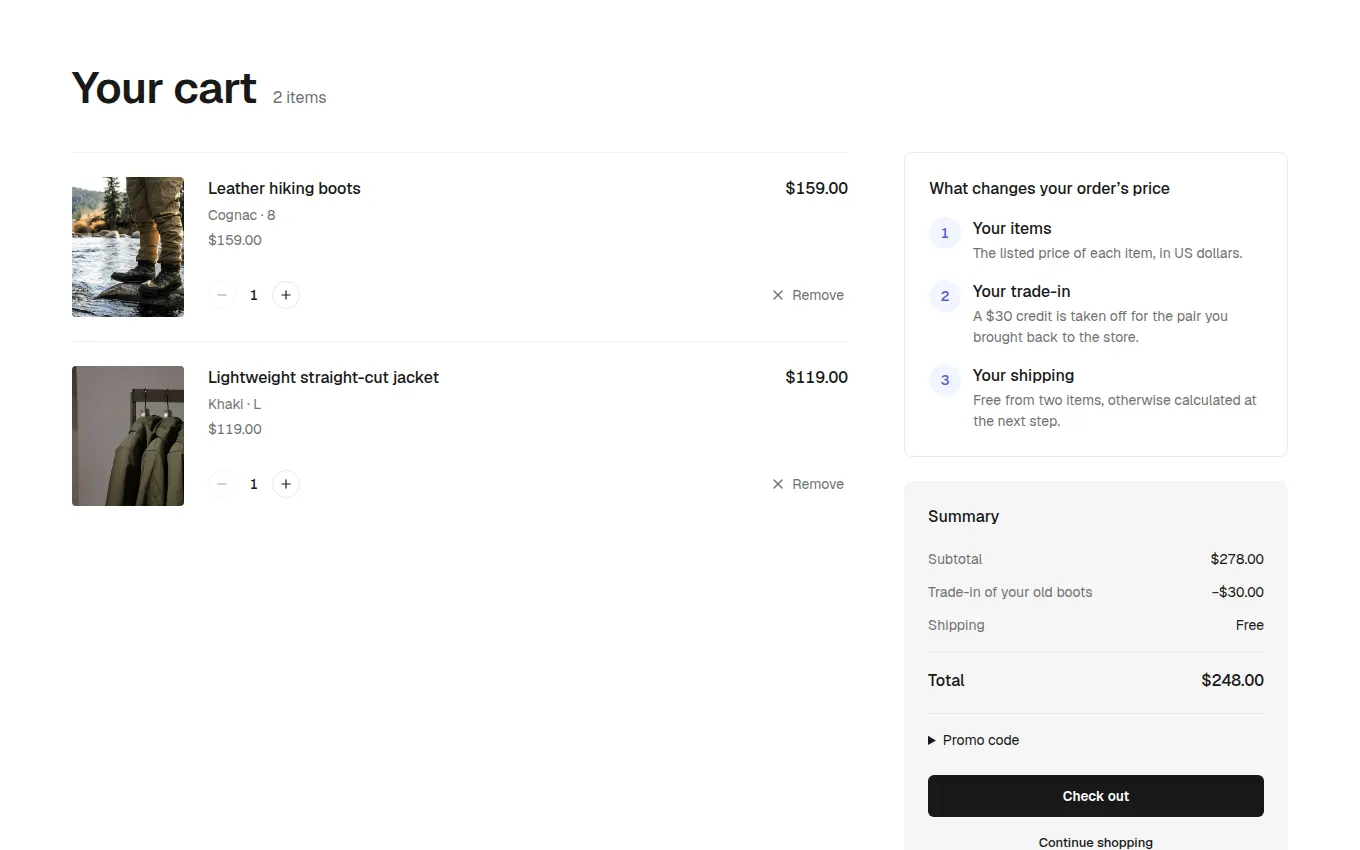The image size is (1360, 850).
Task: Open the Leather hiking boots title link
Action: coord(284,188)
